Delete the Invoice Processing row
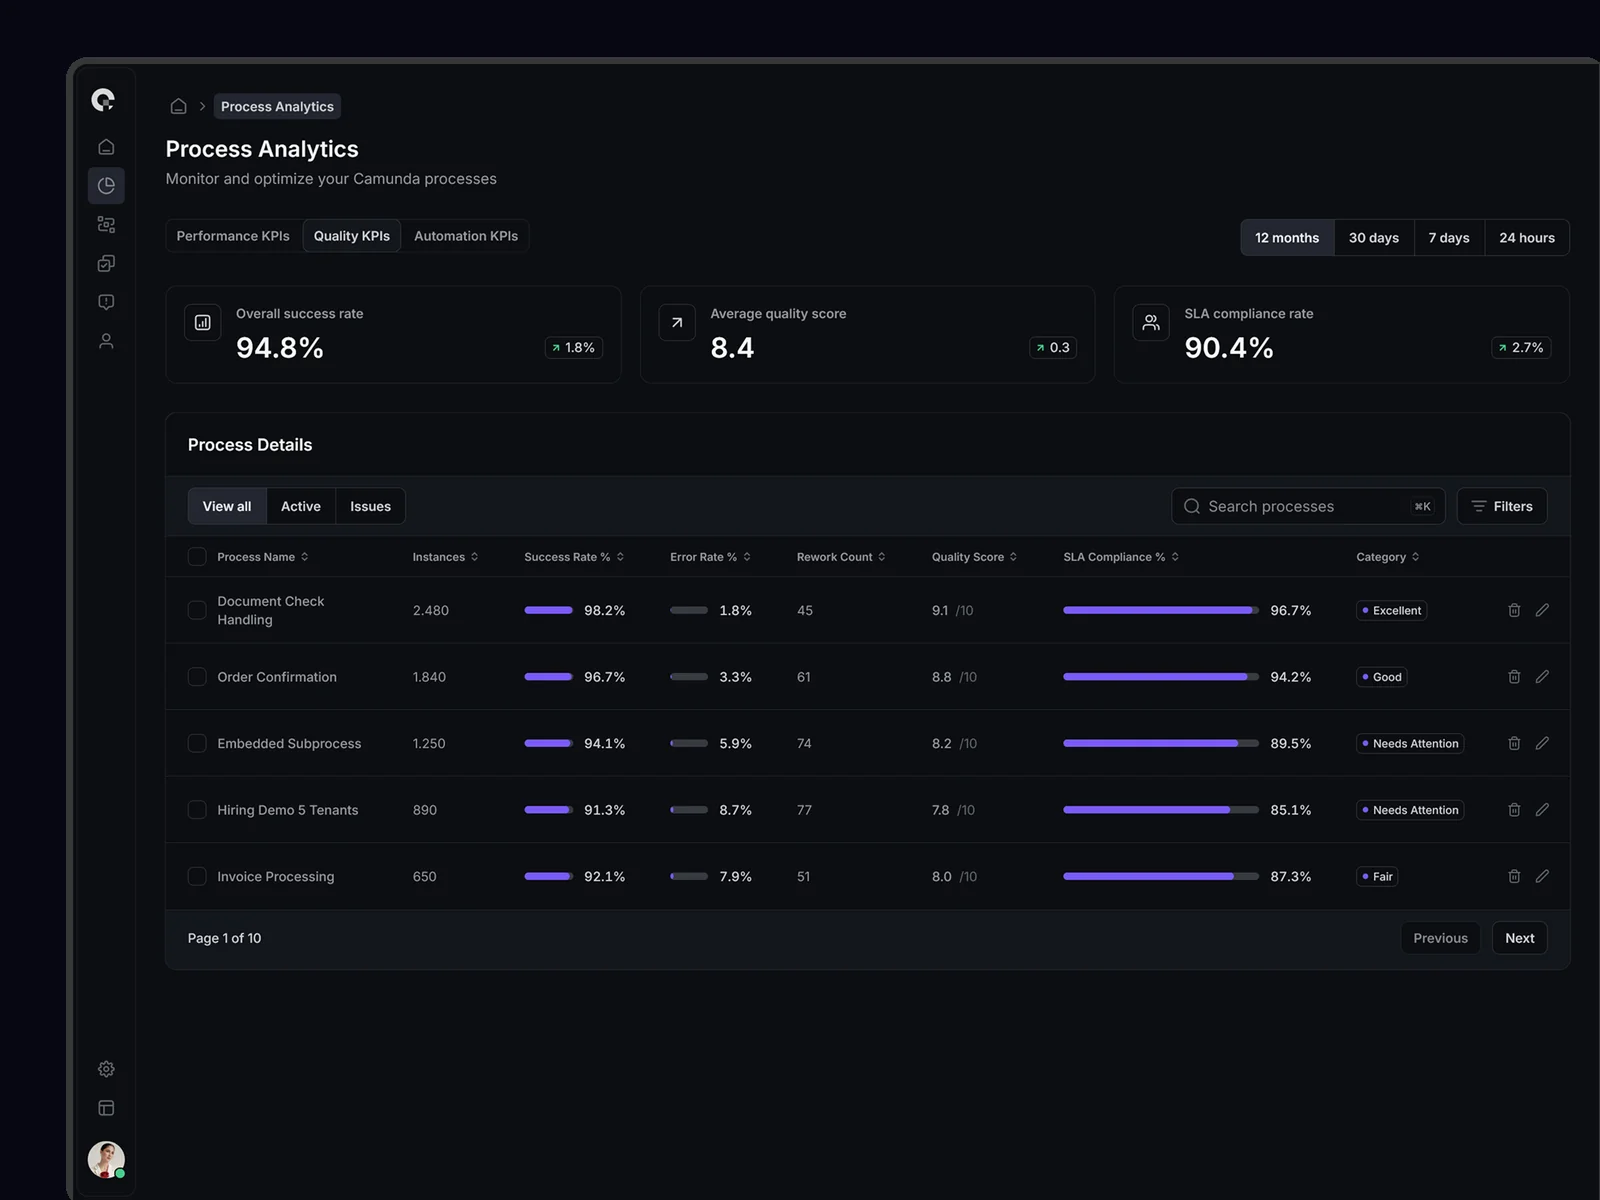Screen dimensions: 1600x1200 click(1514, 876)
